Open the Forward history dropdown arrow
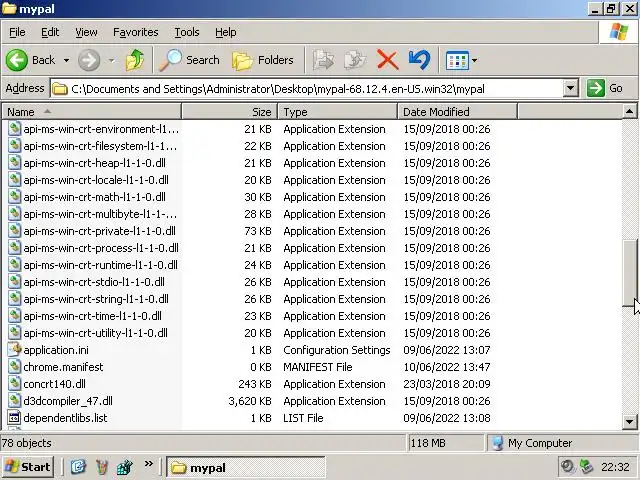This screenshot has width=640, height=480. click(111, 61)
